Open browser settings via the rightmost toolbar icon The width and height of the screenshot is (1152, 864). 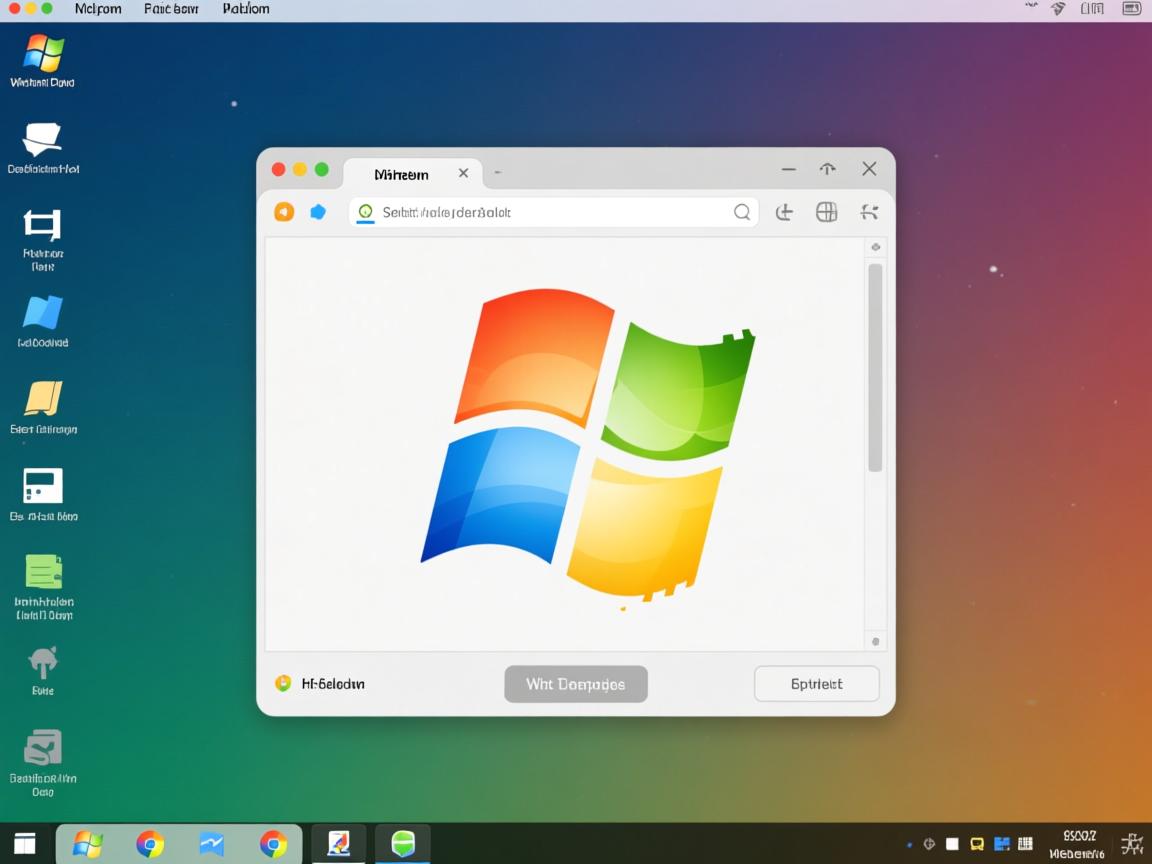pyautogui.click(x=869, y=212)
